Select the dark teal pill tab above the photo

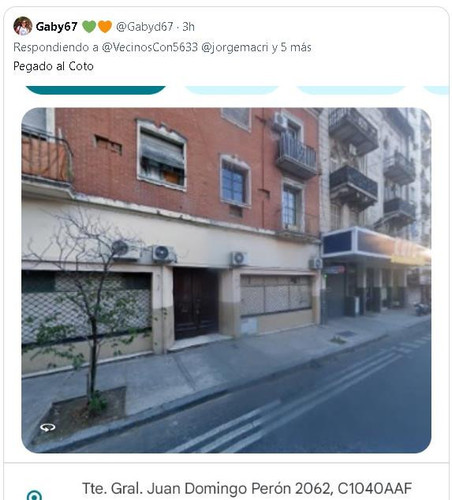[x=96, y=90]
